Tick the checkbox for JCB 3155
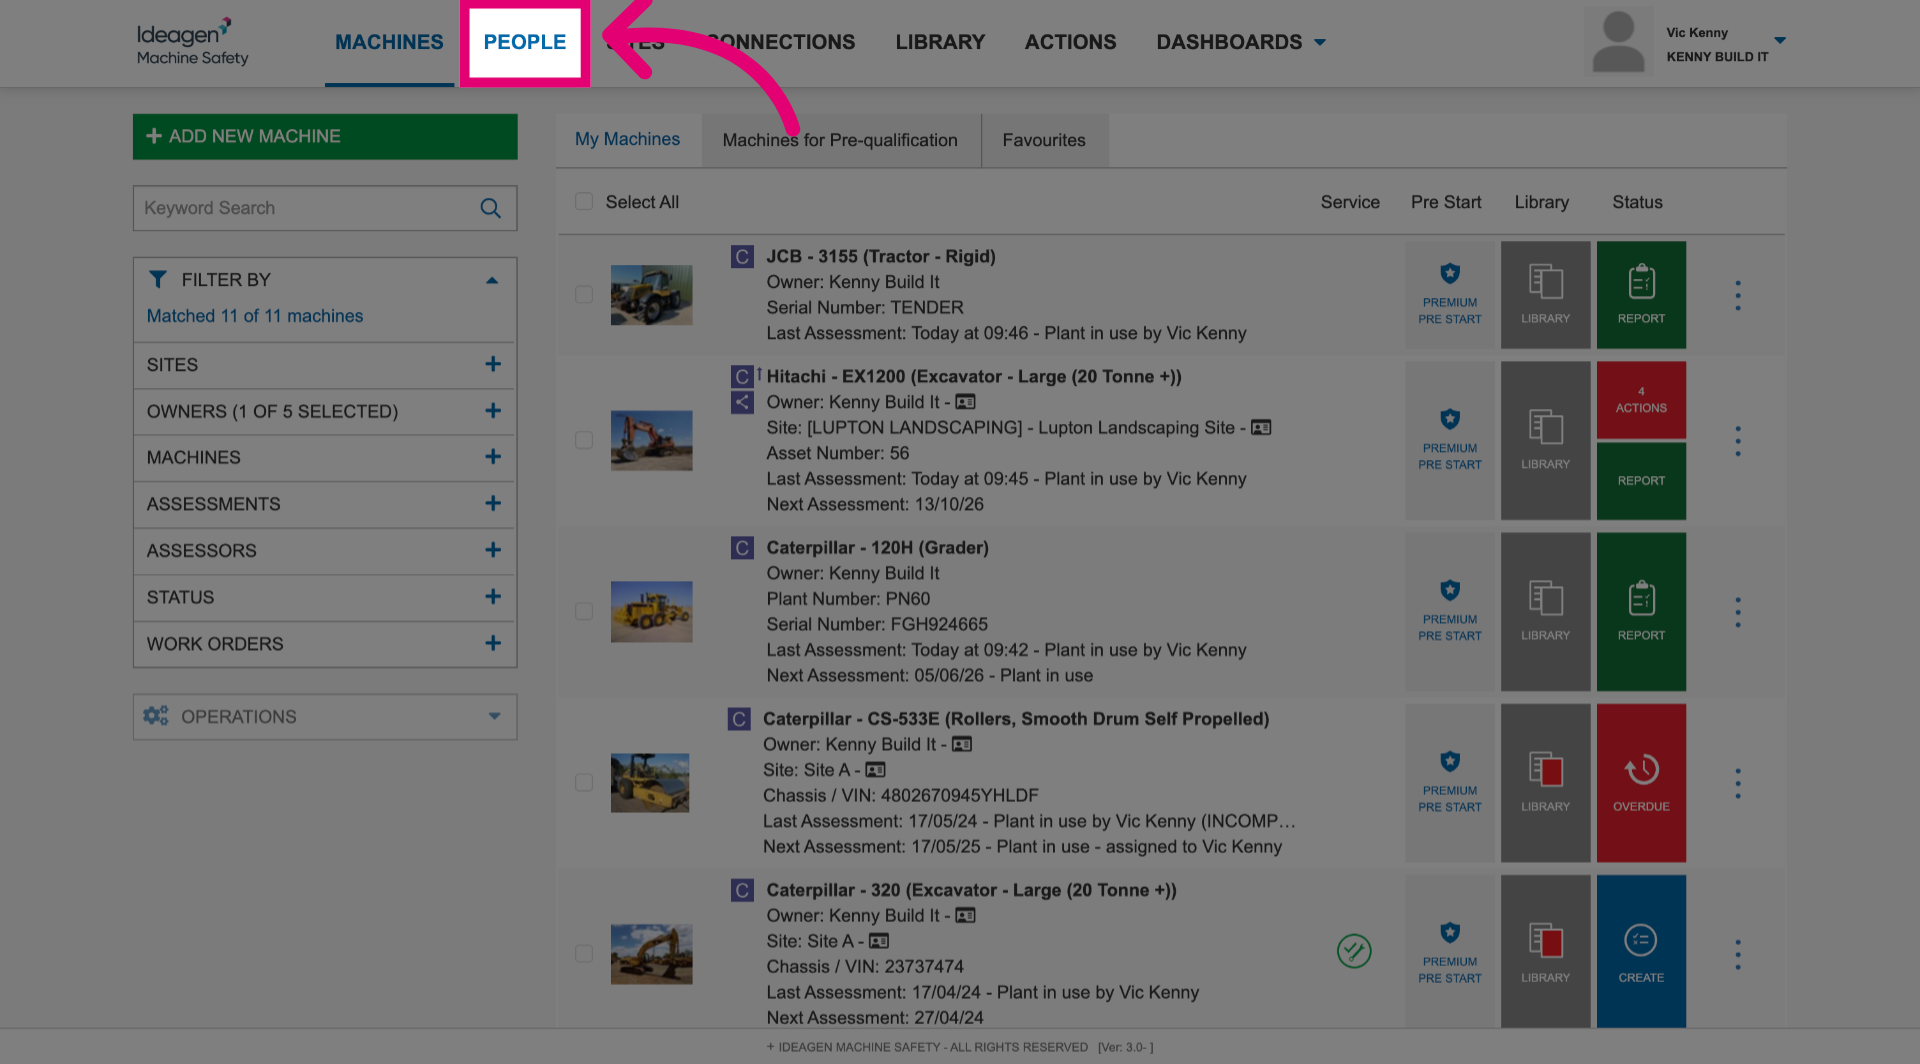The height and width of the screenshot is (1064, 1920). 584,295
